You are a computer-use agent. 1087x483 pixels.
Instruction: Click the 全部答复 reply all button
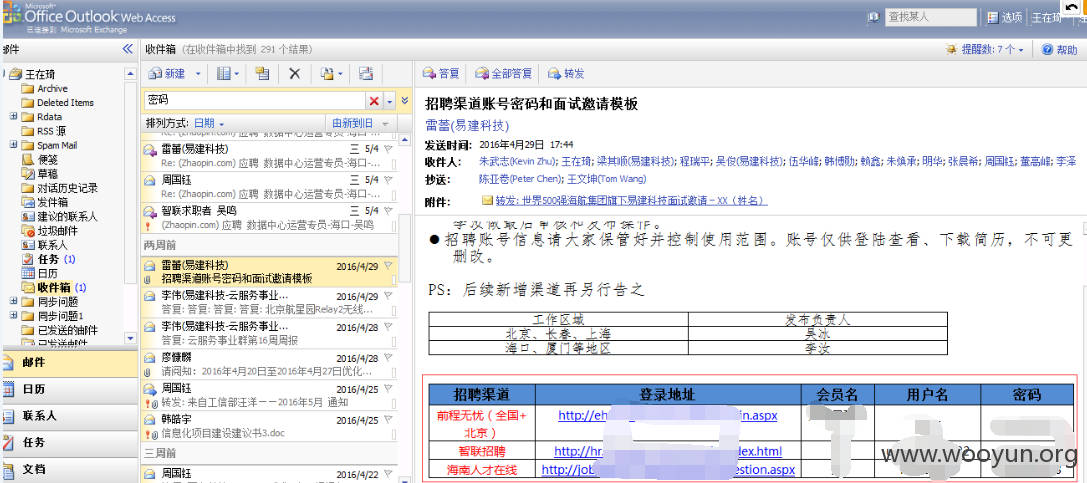pos(503,73)
